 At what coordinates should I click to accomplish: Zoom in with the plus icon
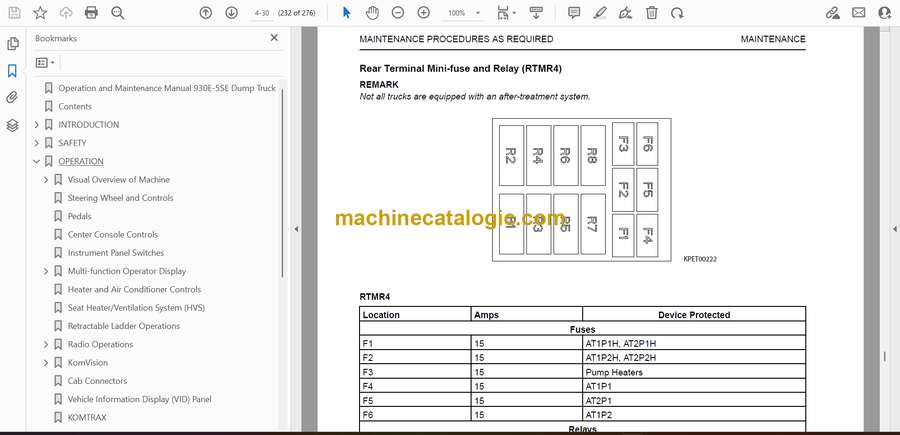click(424, 13)
